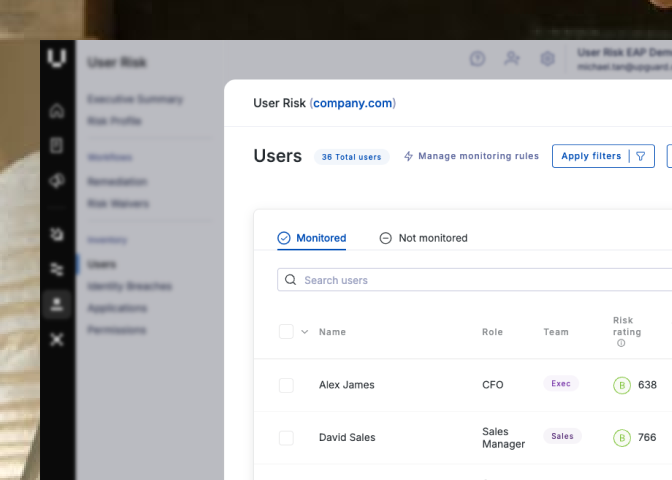Viewport: 672px width, 480px height.
Task: Open Manage monitoring rules
Action: 471,156
